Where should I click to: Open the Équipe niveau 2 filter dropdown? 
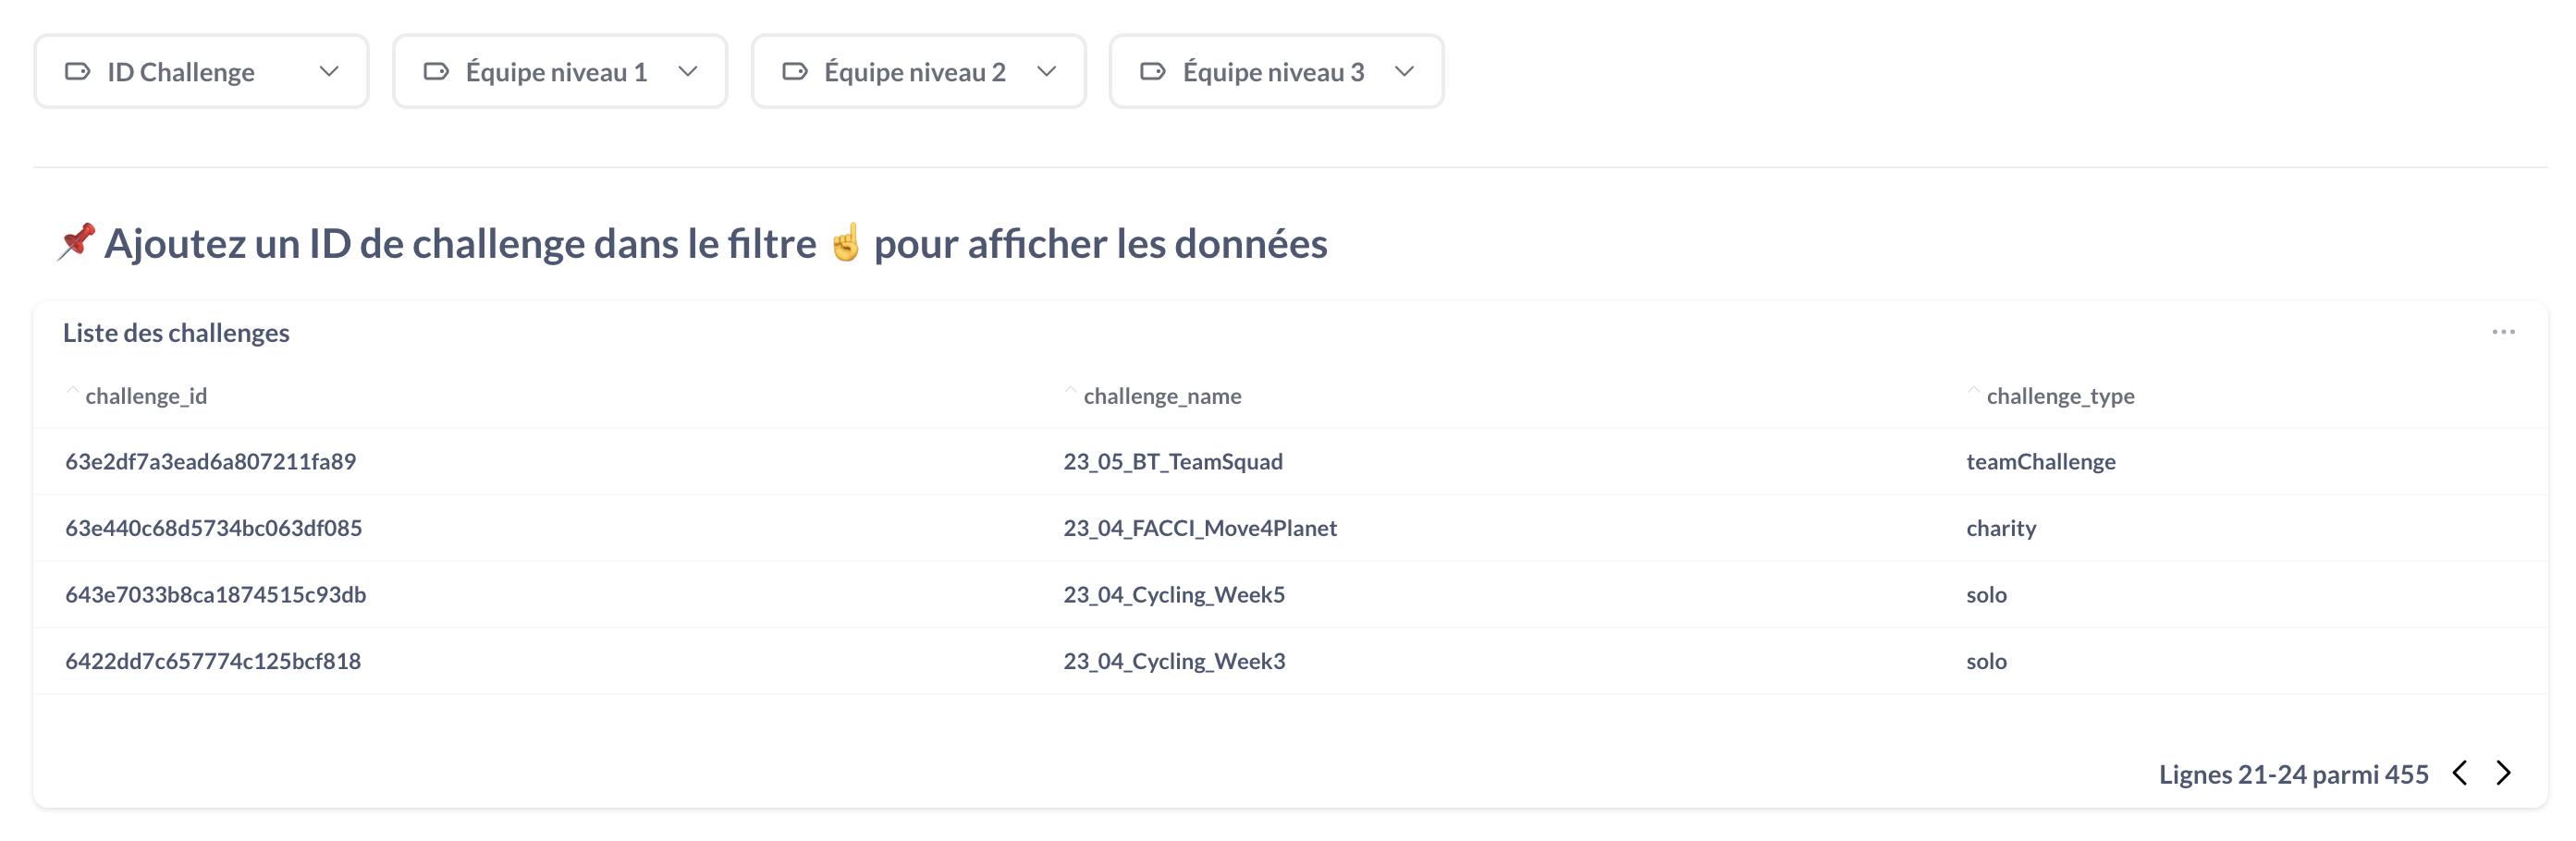1046,72
